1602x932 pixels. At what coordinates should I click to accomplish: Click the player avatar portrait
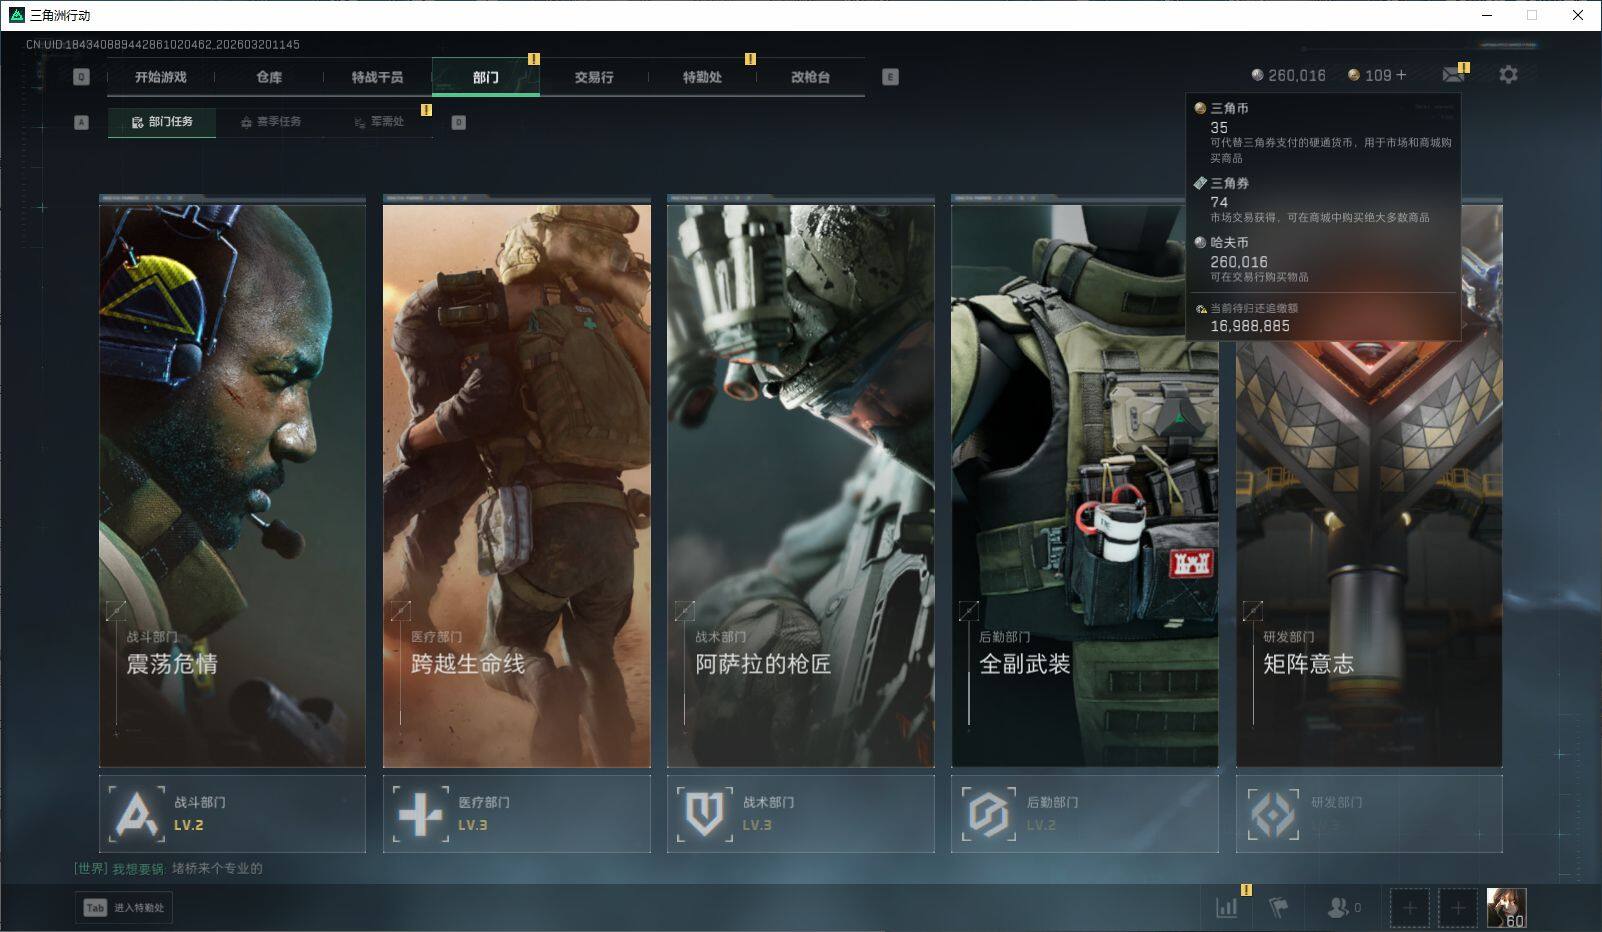tap(1506, 907)
